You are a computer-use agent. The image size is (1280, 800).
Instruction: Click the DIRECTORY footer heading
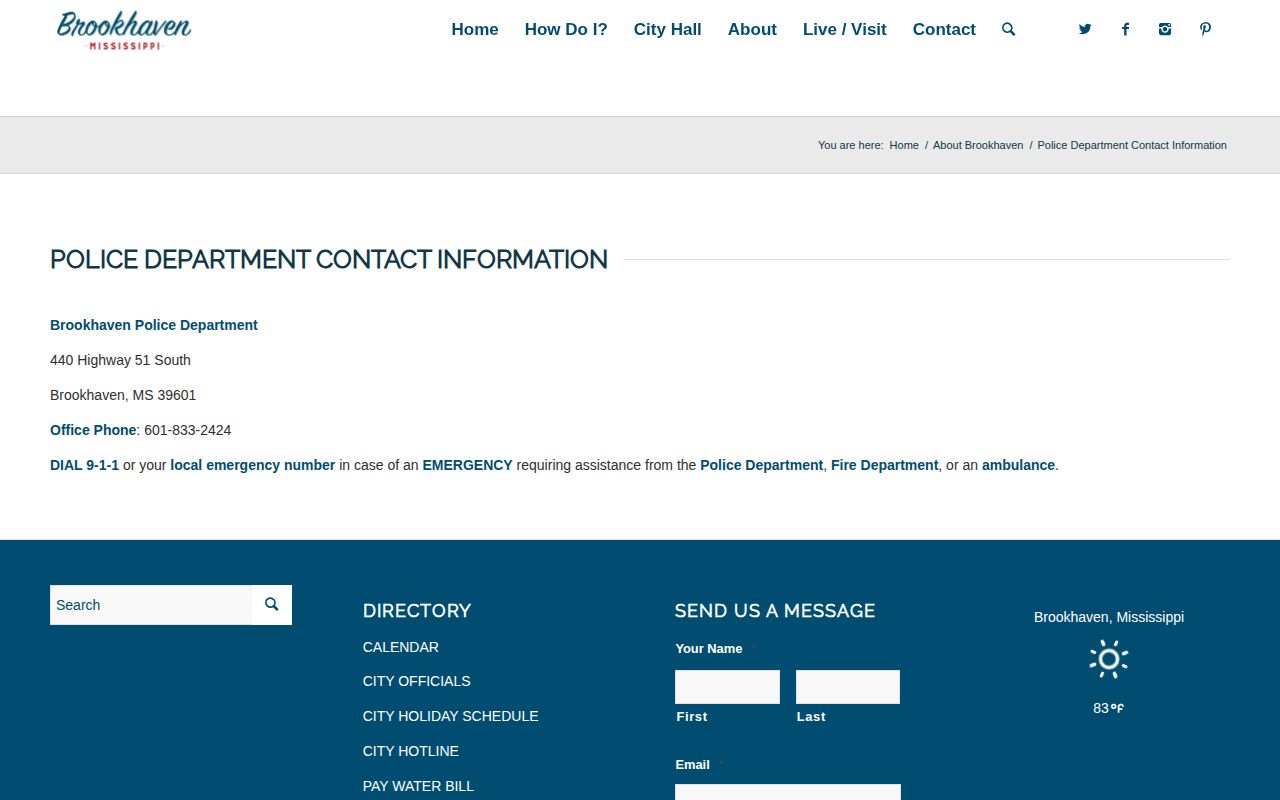[x=417, y=611]
